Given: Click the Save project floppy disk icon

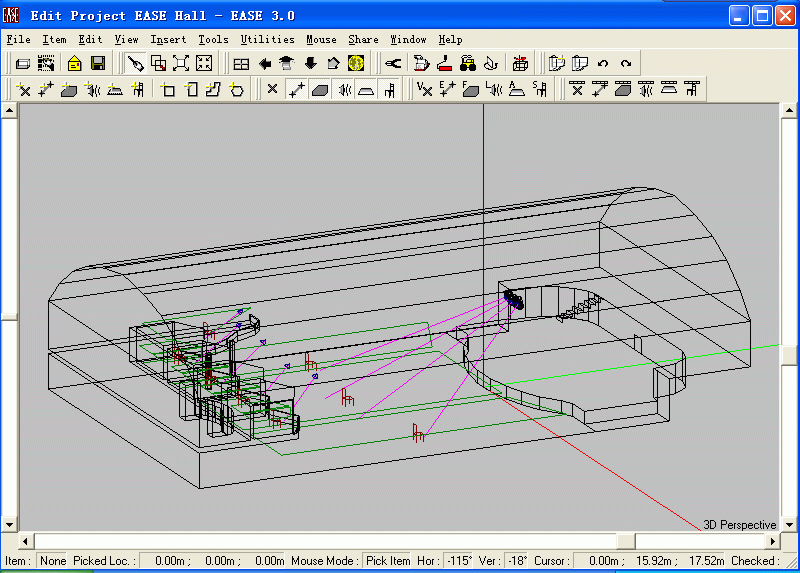Looking at the screenshot, I should pos(98,63).
